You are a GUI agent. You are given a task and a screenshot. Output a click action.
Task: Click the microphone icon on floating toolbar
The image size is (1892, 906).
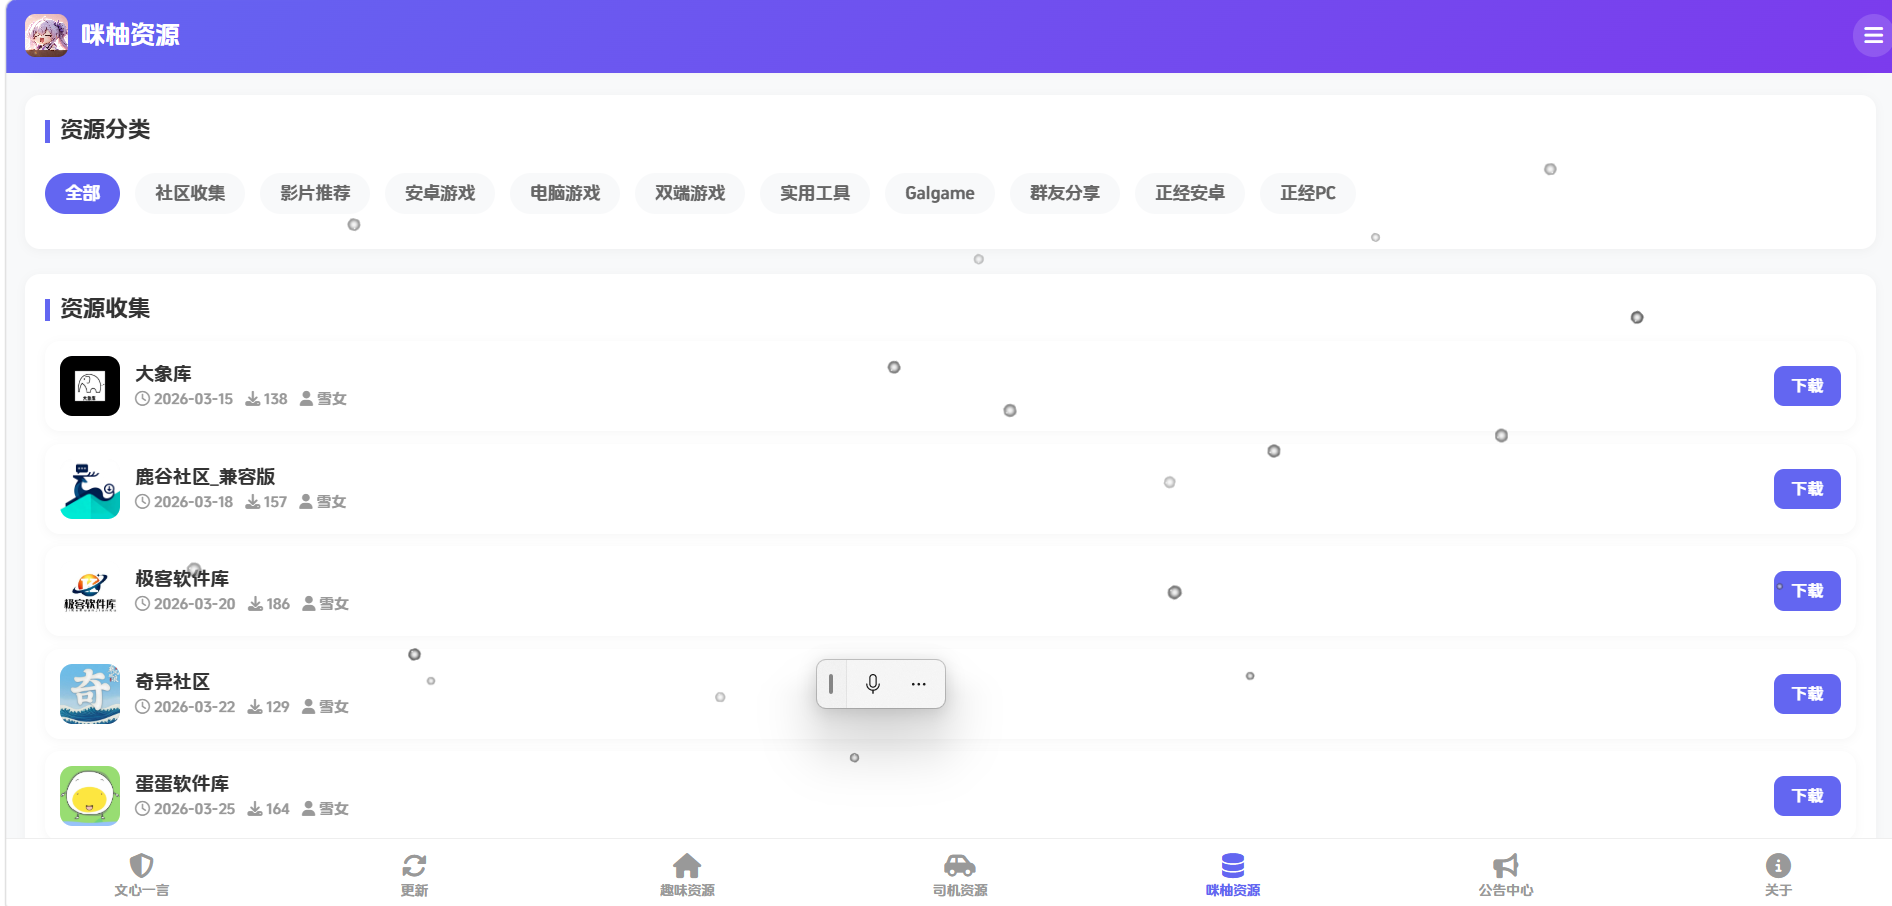click(x=873, y=684)
